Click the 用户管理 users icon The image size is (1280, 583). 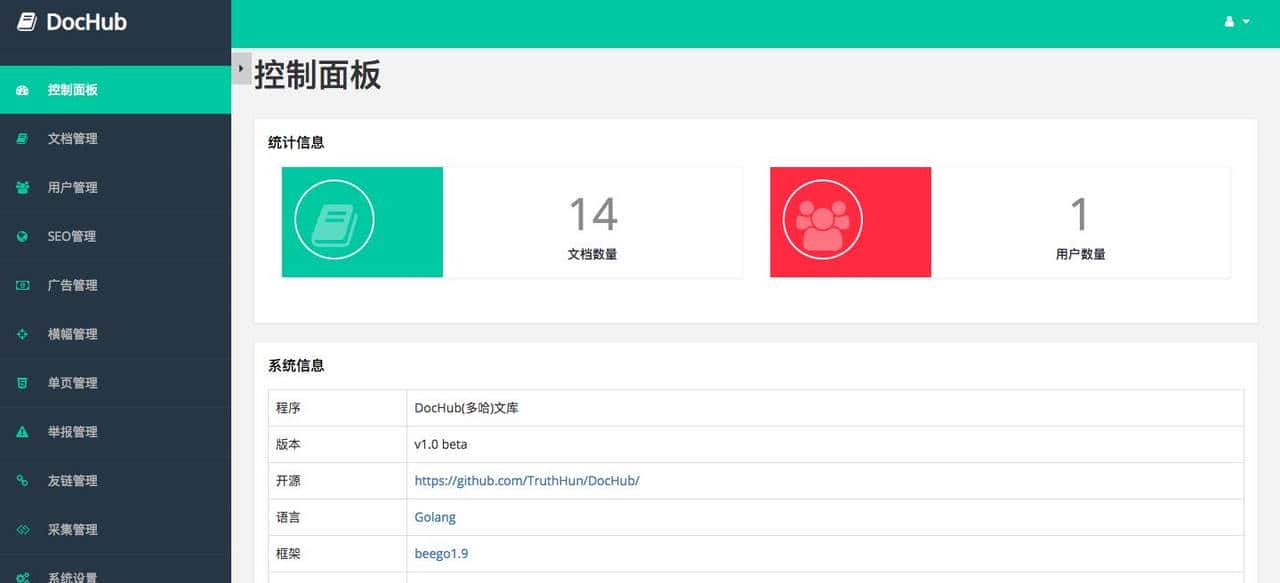point(22,187)
